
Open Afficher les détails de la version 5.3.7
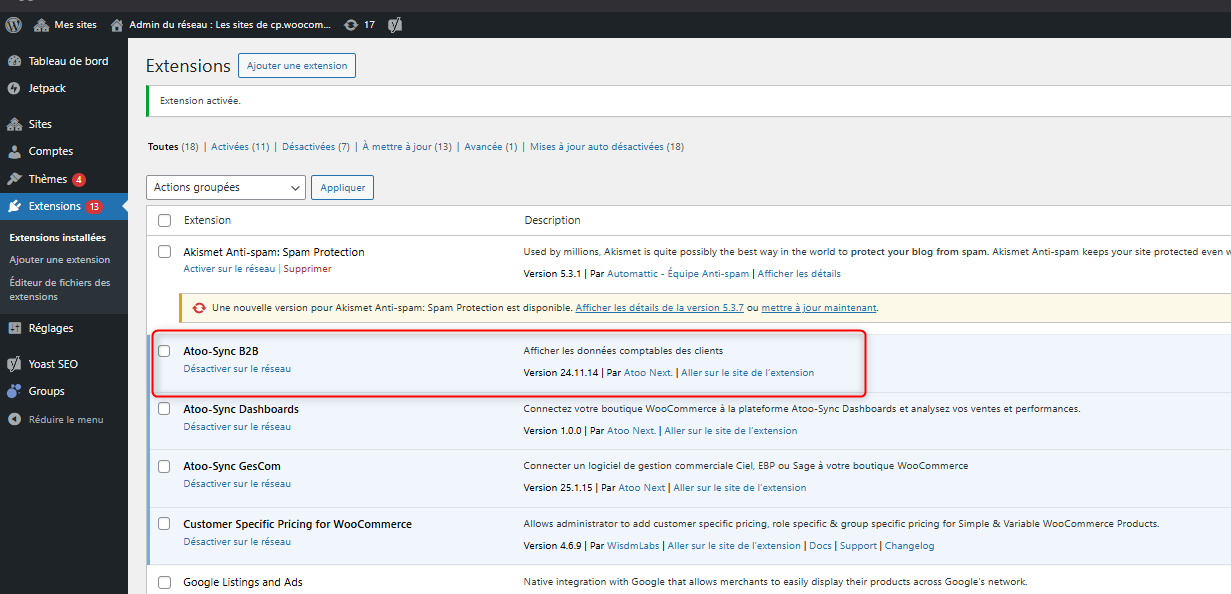click(659, 308)
